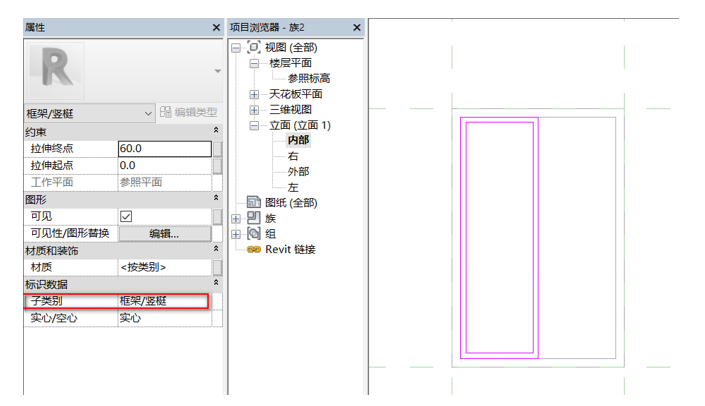Screen dimensions: 705x406
Task: Click the 图纸 (全部) sheets icon
Action: (254, 202)
